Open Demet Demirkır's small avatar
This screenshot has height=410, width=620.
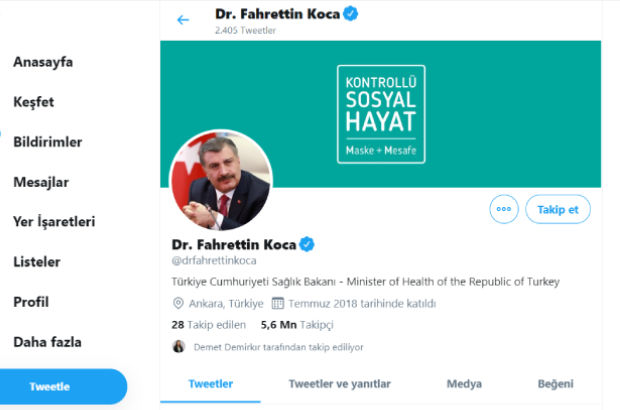click(x=179, y=346)
